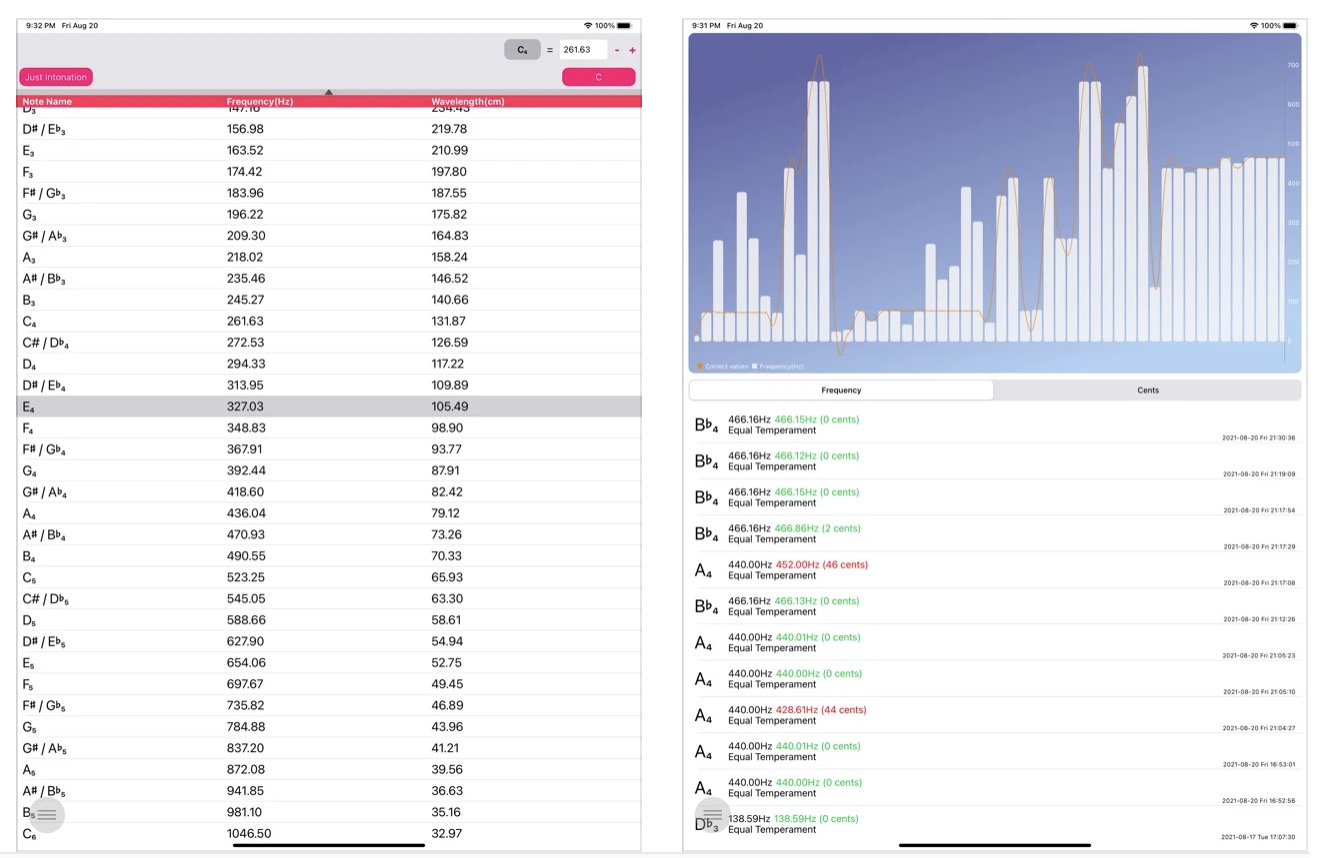Image resolution: width=1324 pixels, height=858 pixels.
Task: Open the C₄ reference note picker
Action: (522, 50)
